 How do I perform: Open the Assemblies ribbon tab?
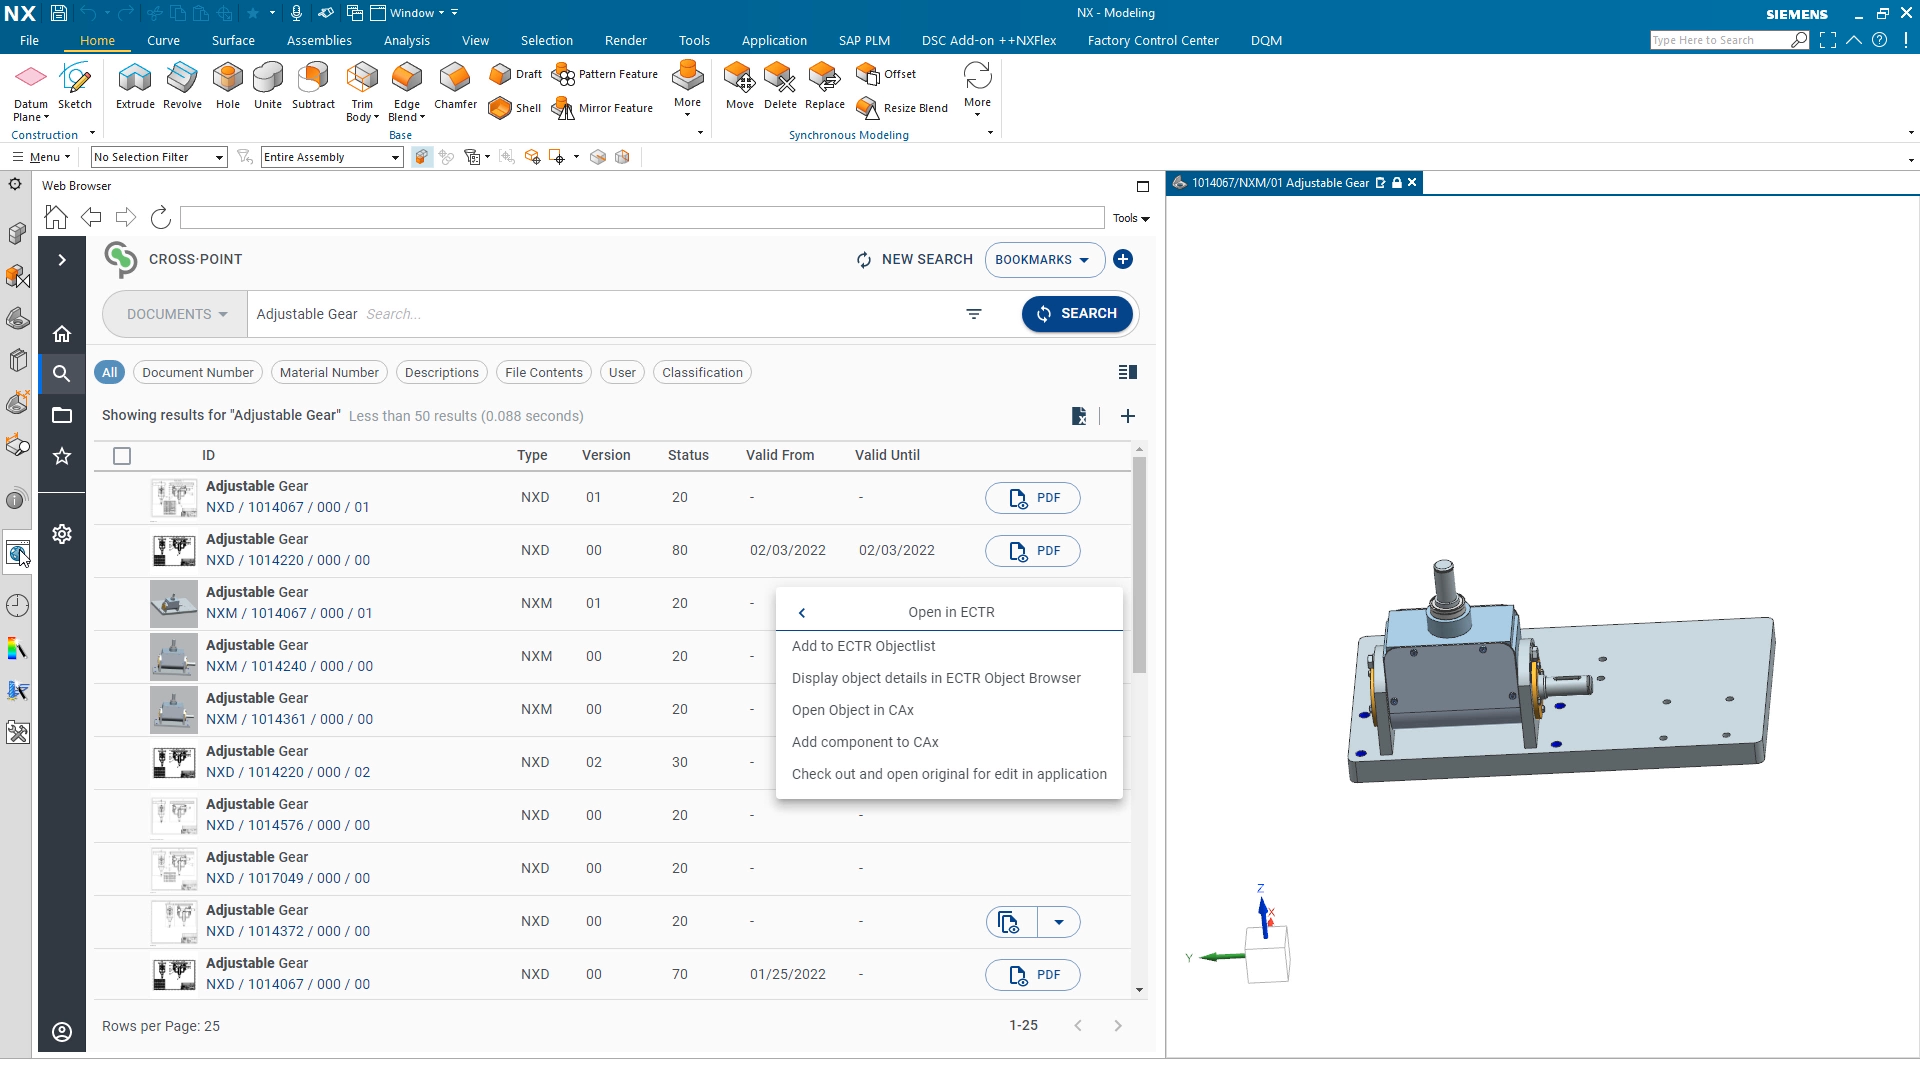coord(319,41)
